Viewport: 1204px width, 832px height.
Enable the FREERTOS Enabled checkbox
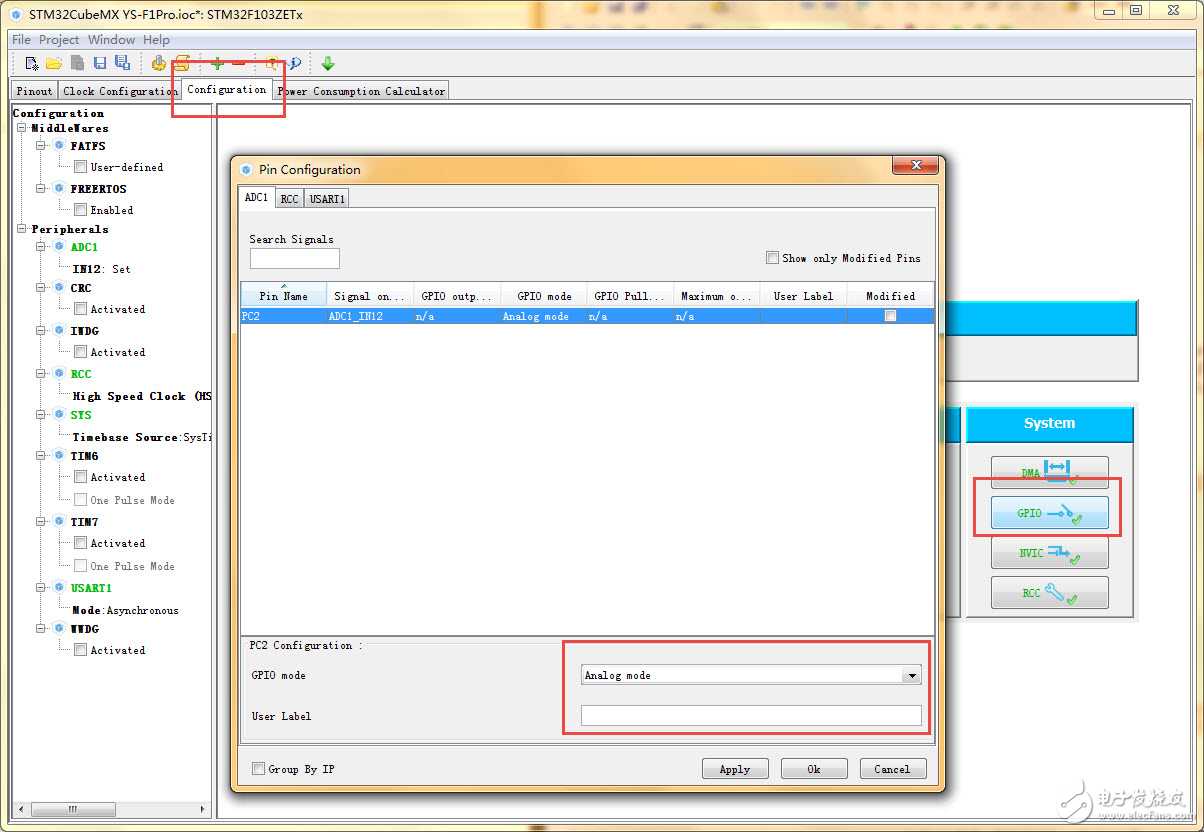[80, 210]
